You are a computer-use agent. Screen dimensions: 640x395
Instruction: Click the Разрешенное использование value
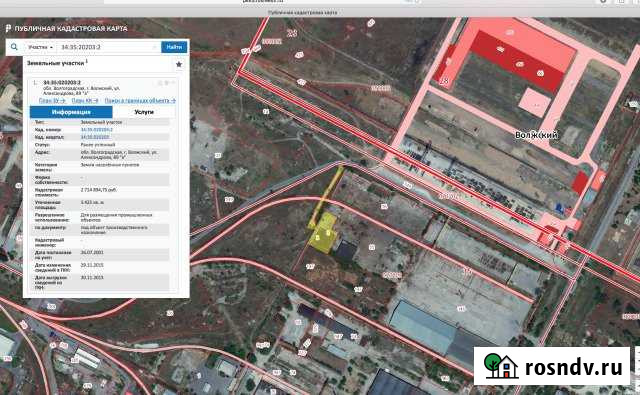[116, 217]
